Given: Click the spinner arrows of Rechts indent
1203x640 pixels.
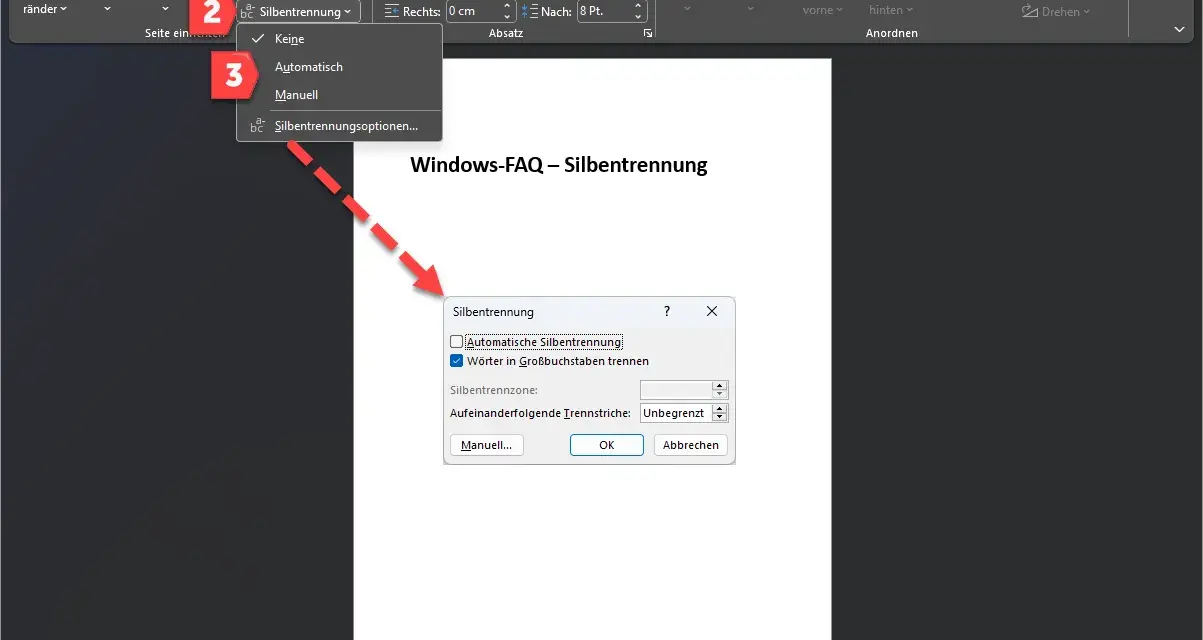Looking at the screenshot, I should pyautogui.click(x=508, y=12).
